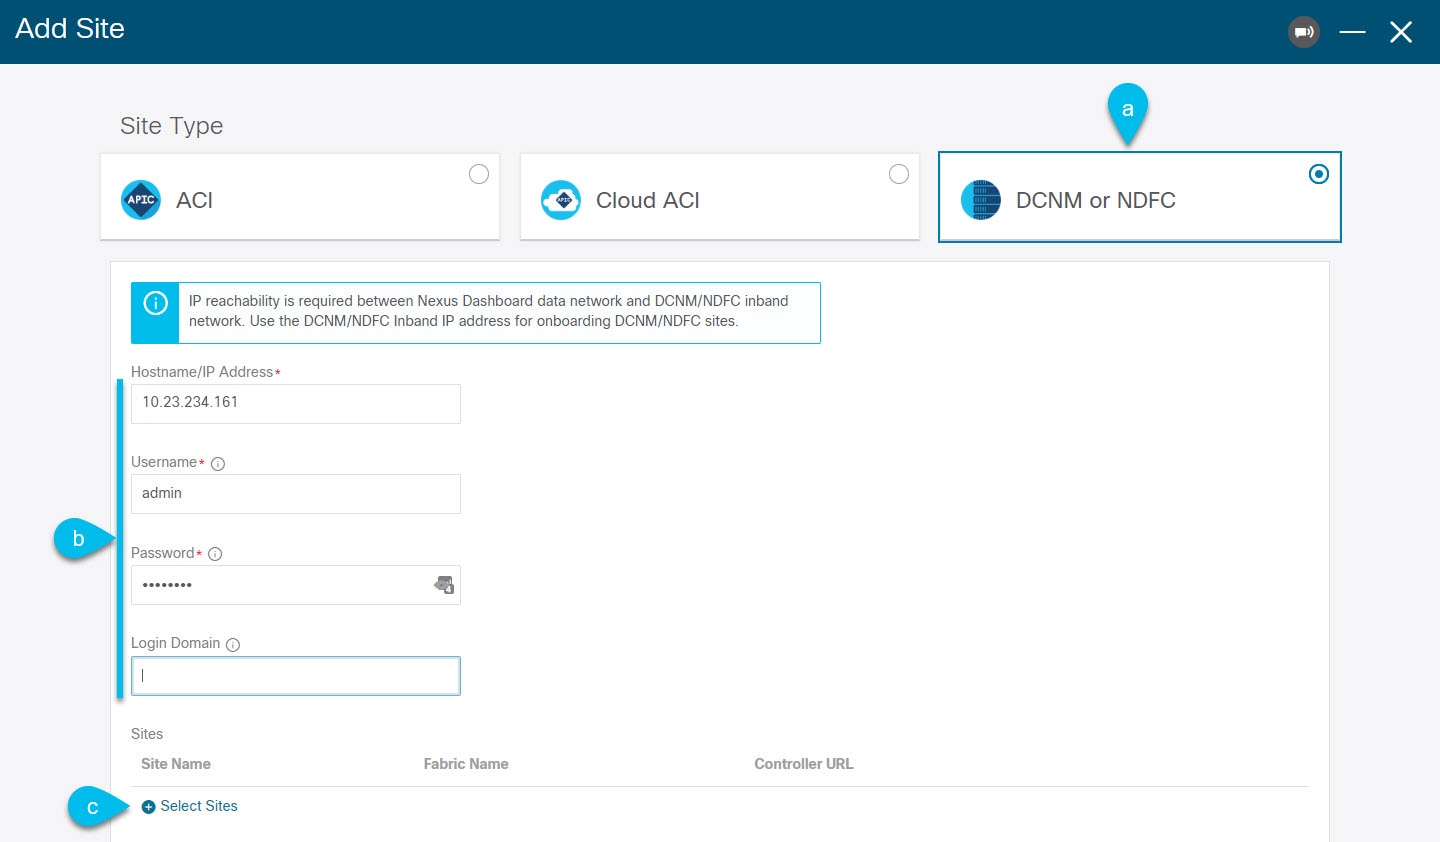
Task: Click the feedback megaphone icon in header
Action: (x=1304, y=32)
